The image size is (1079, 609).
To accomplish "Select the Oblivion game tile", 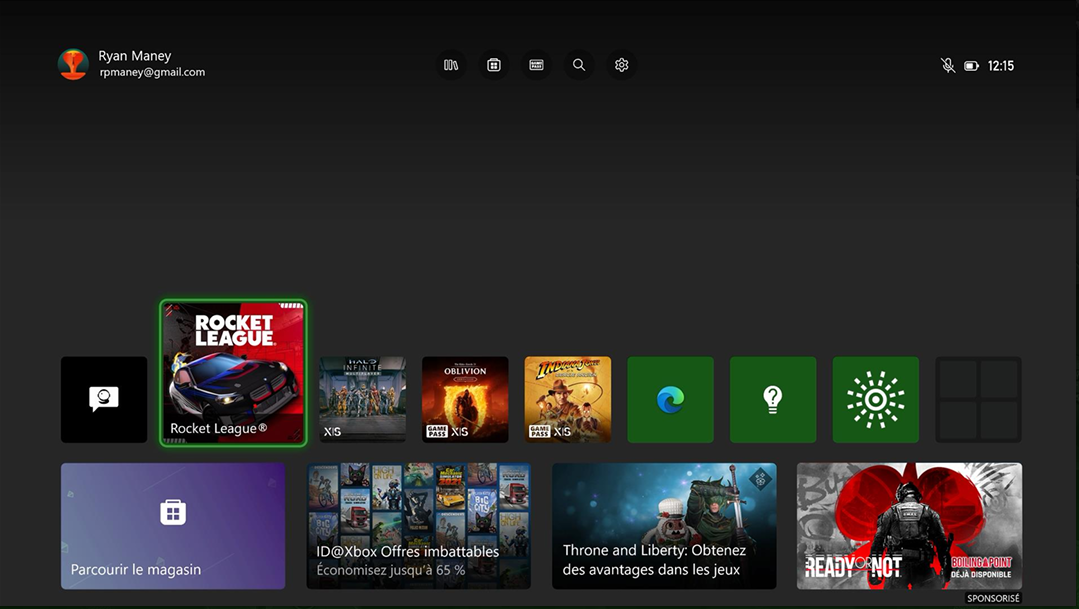I will pyautogui.click(x=465, y=400).
